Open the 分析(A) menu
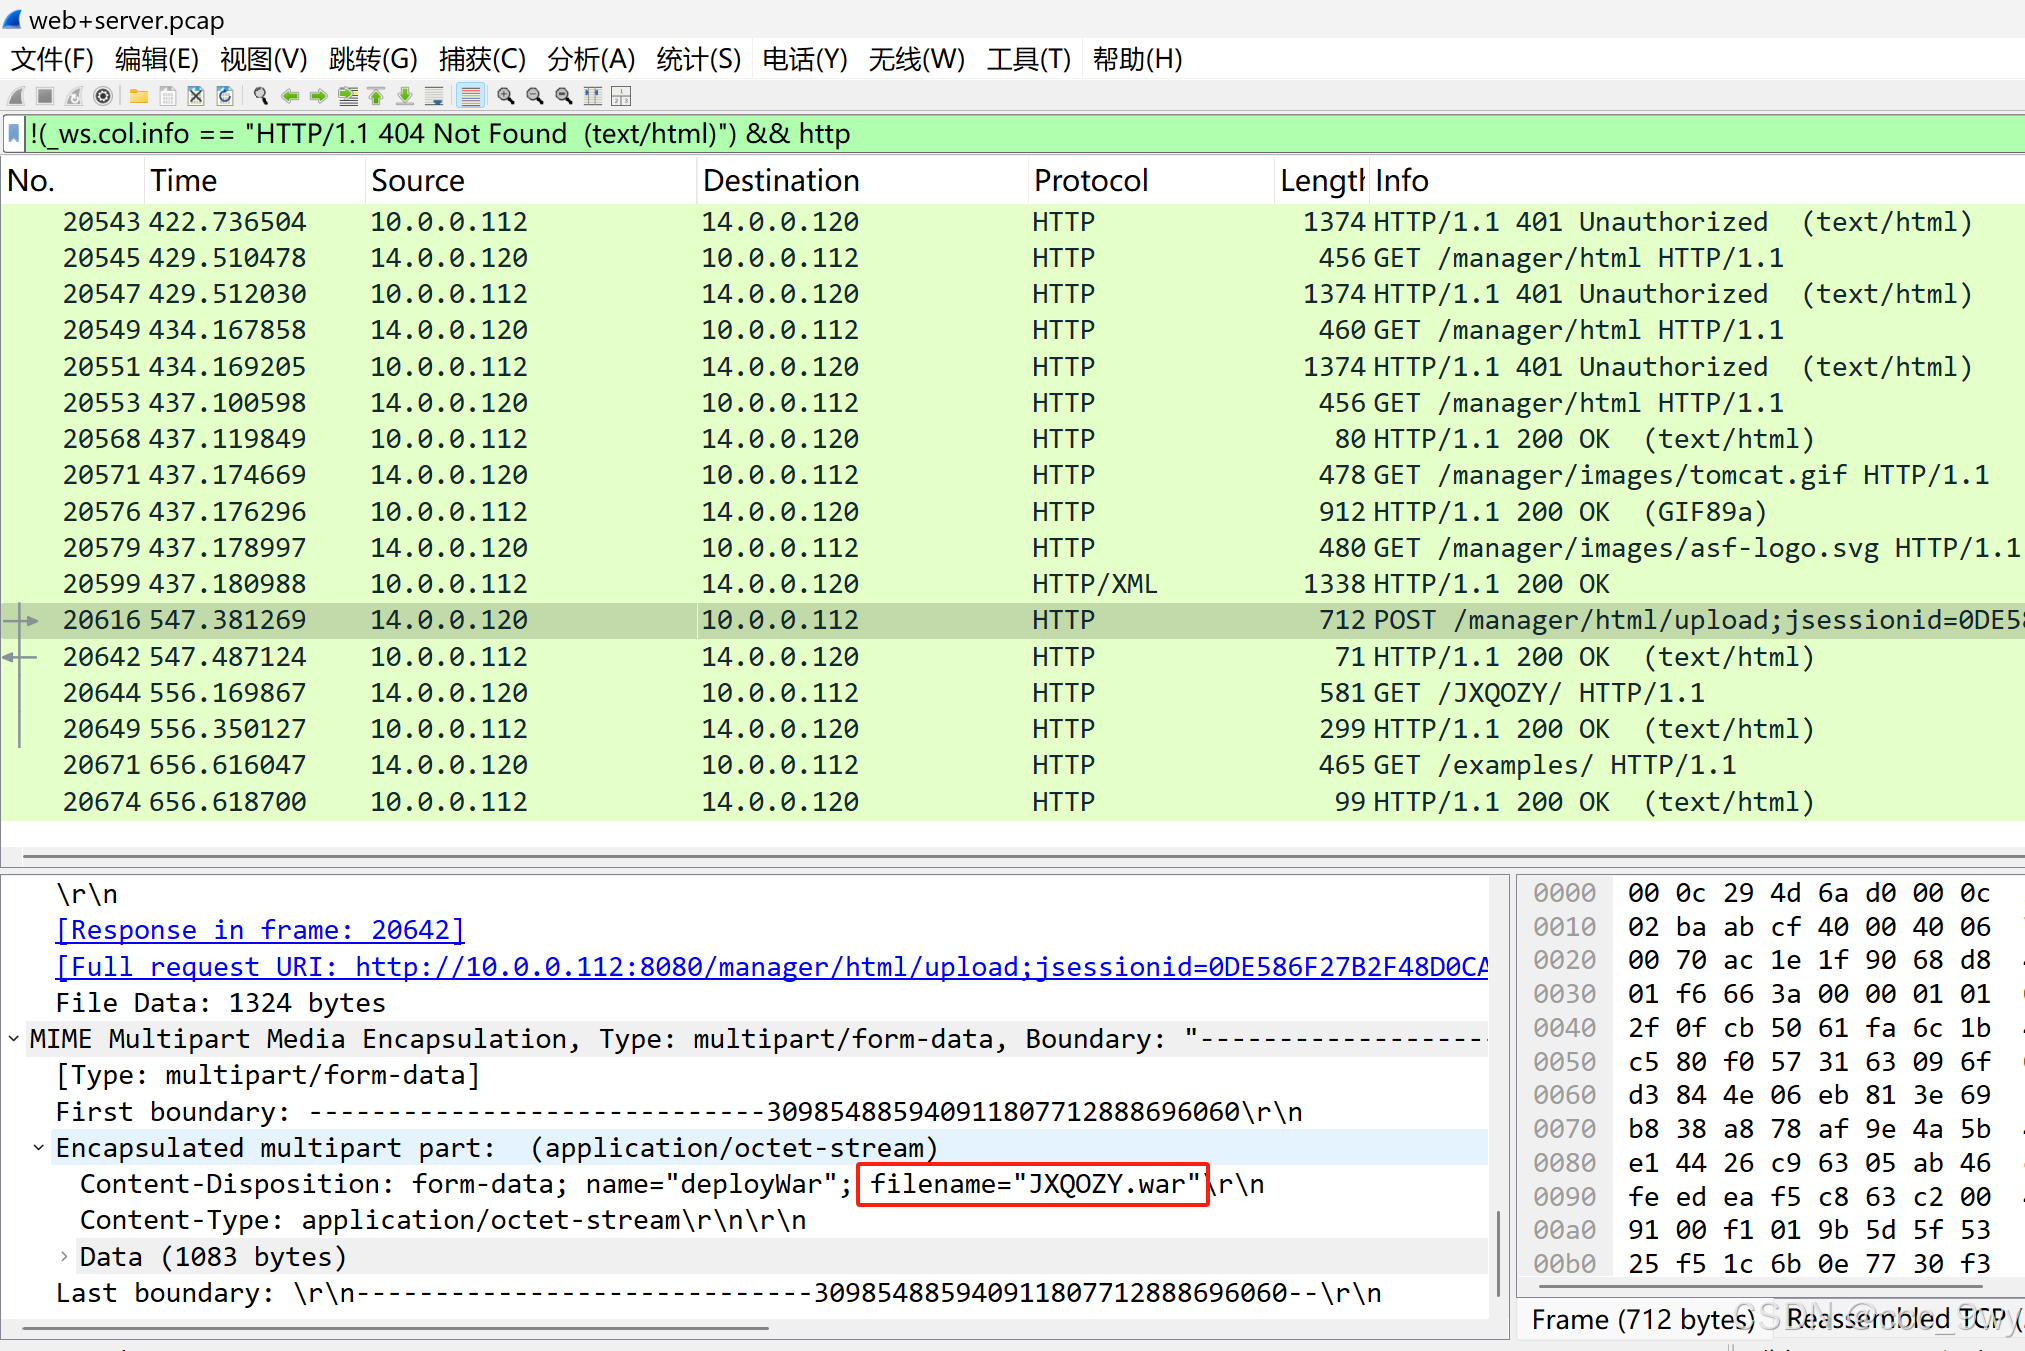Viewport: 2025px width, 1351px height. pyautogui.click(x=591, y=60)
